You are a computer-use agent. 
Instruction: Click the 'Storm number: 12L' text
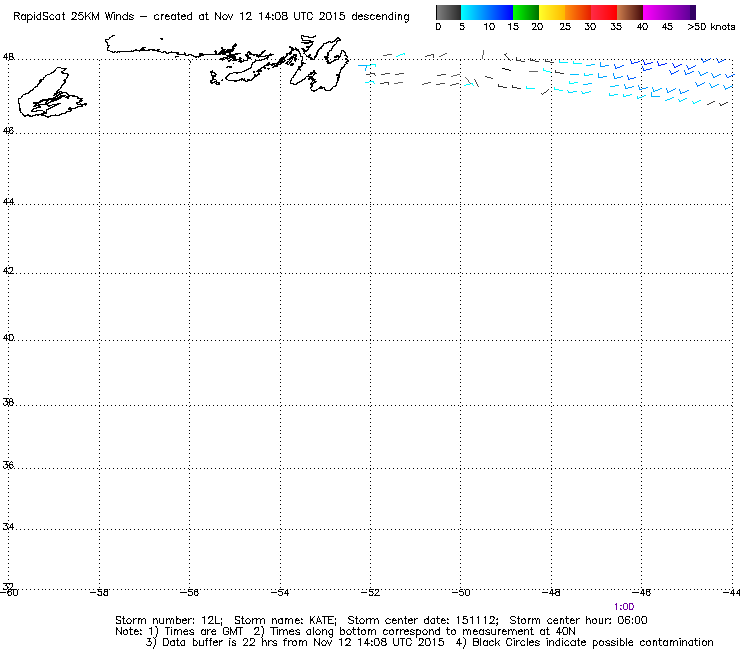pos(168,620)
